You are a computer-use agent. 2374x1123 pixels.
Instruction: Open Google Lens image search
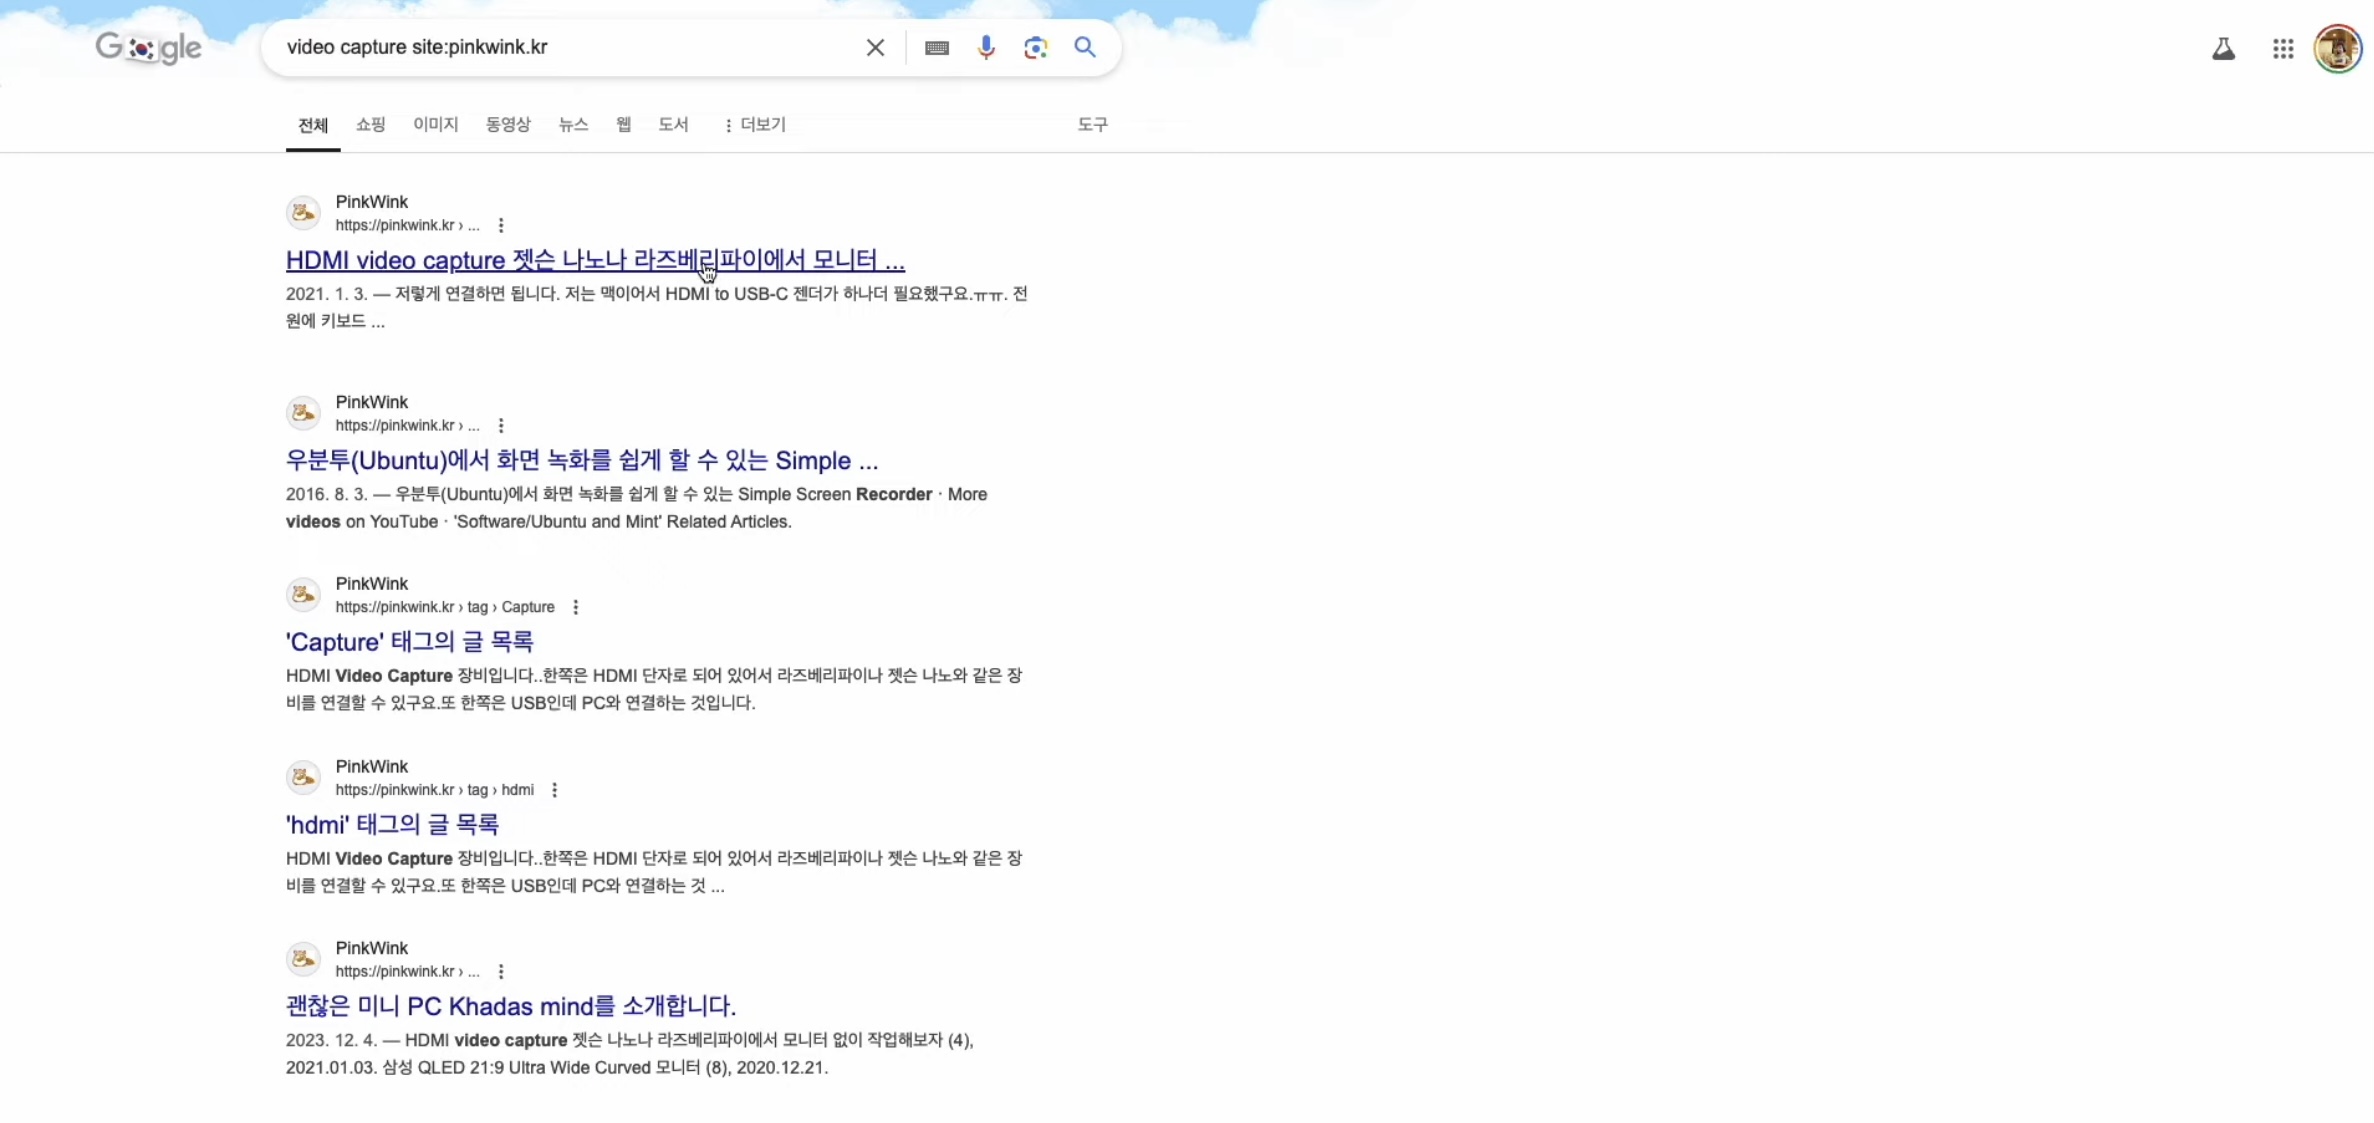tap(1035, 47)
